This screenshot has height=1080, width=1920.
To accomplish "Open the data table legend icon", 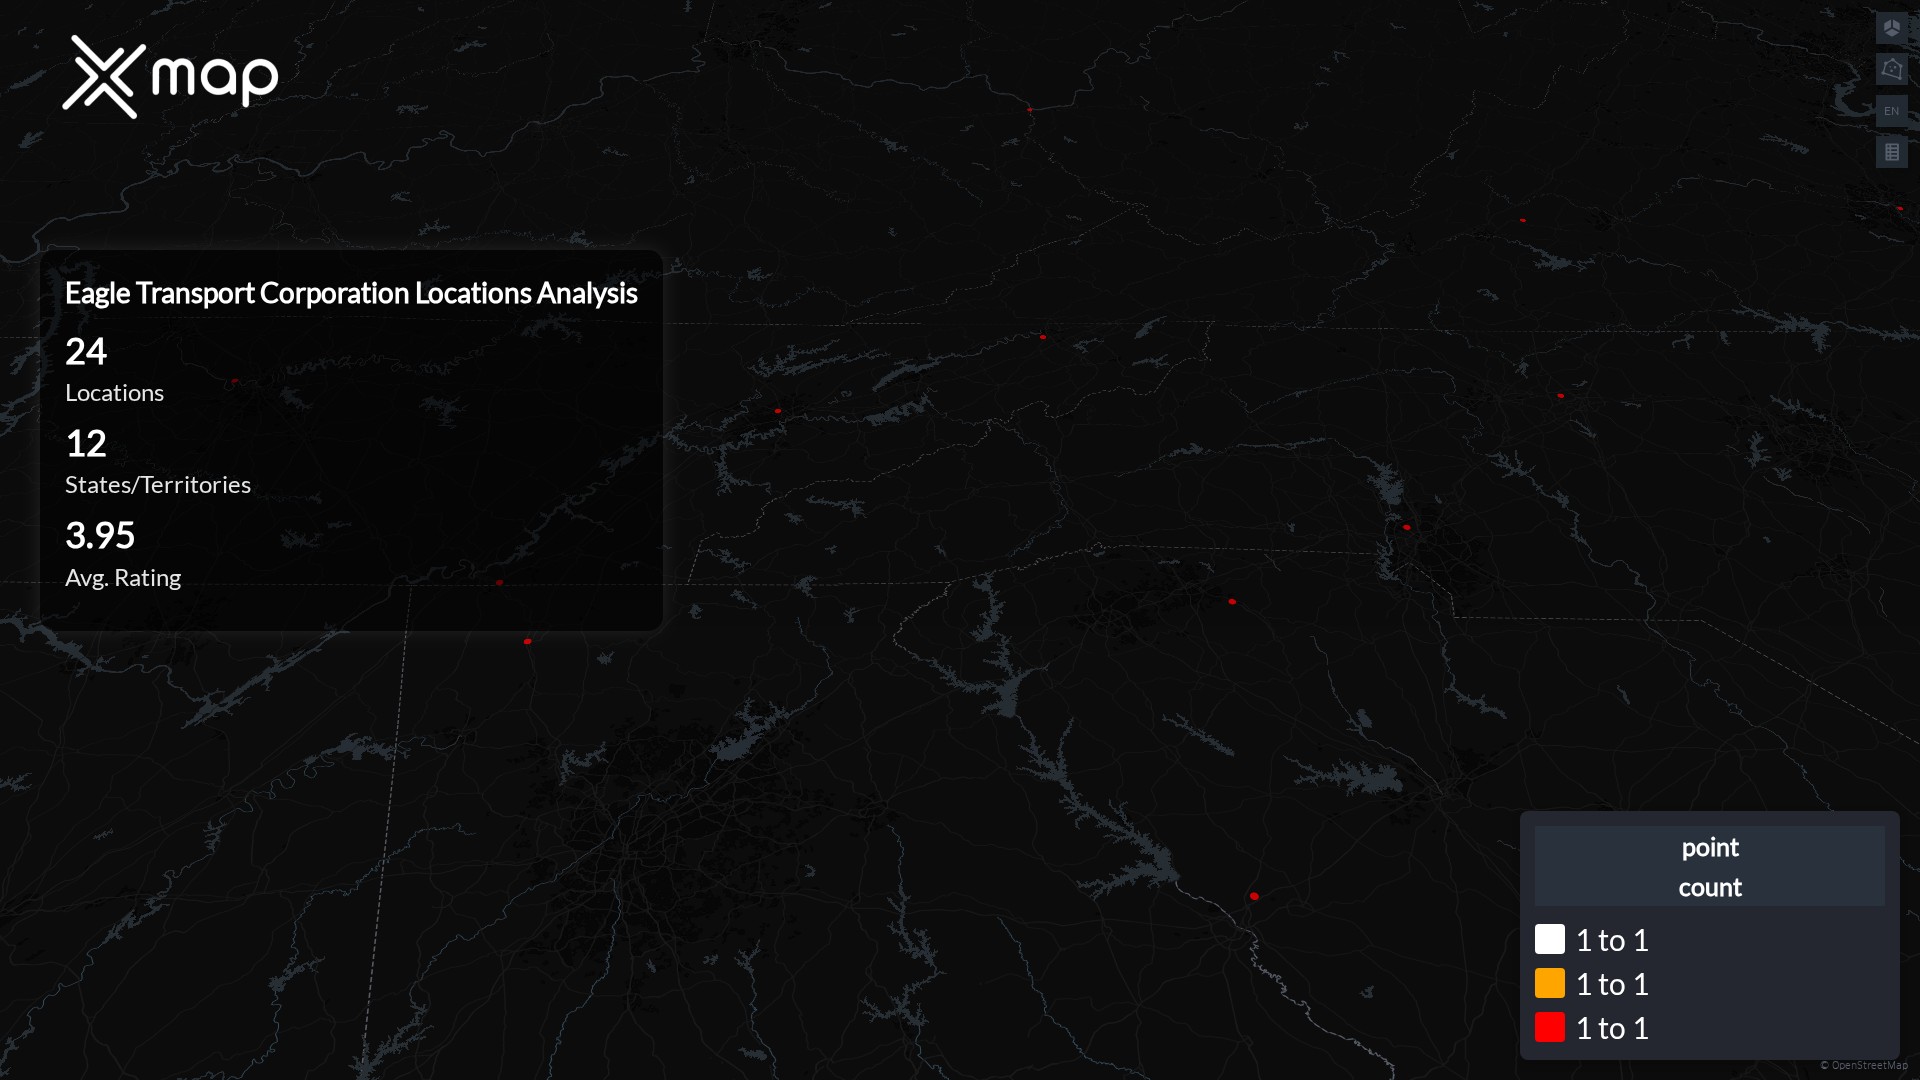I will pyautogui.click(x=1891, y=152).
